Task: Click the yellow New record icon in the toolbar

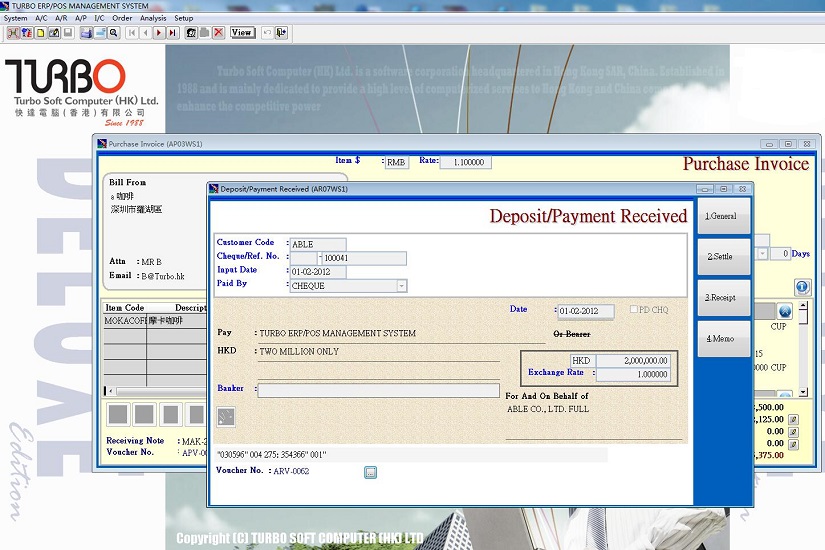Action: [x=41, y=33]
